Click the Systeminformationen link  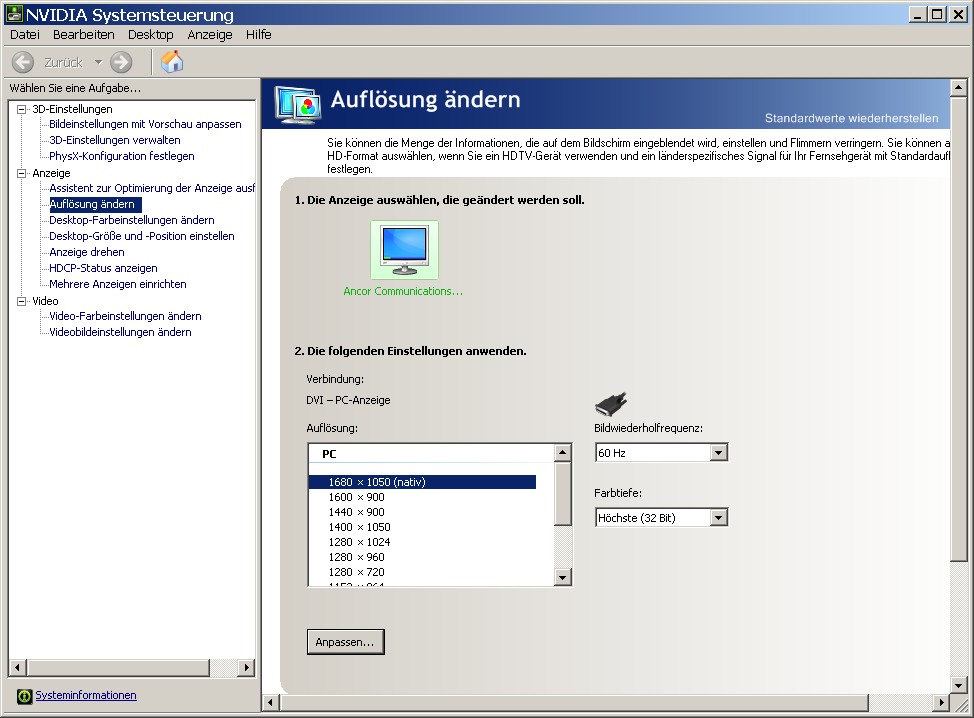pos(86,696)
